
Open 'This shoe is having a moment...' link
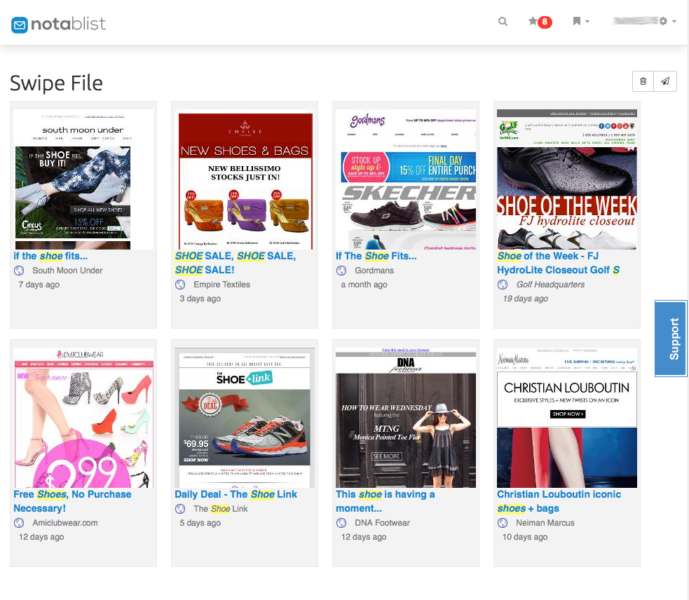pyautogui.click(x=385, y=501)
